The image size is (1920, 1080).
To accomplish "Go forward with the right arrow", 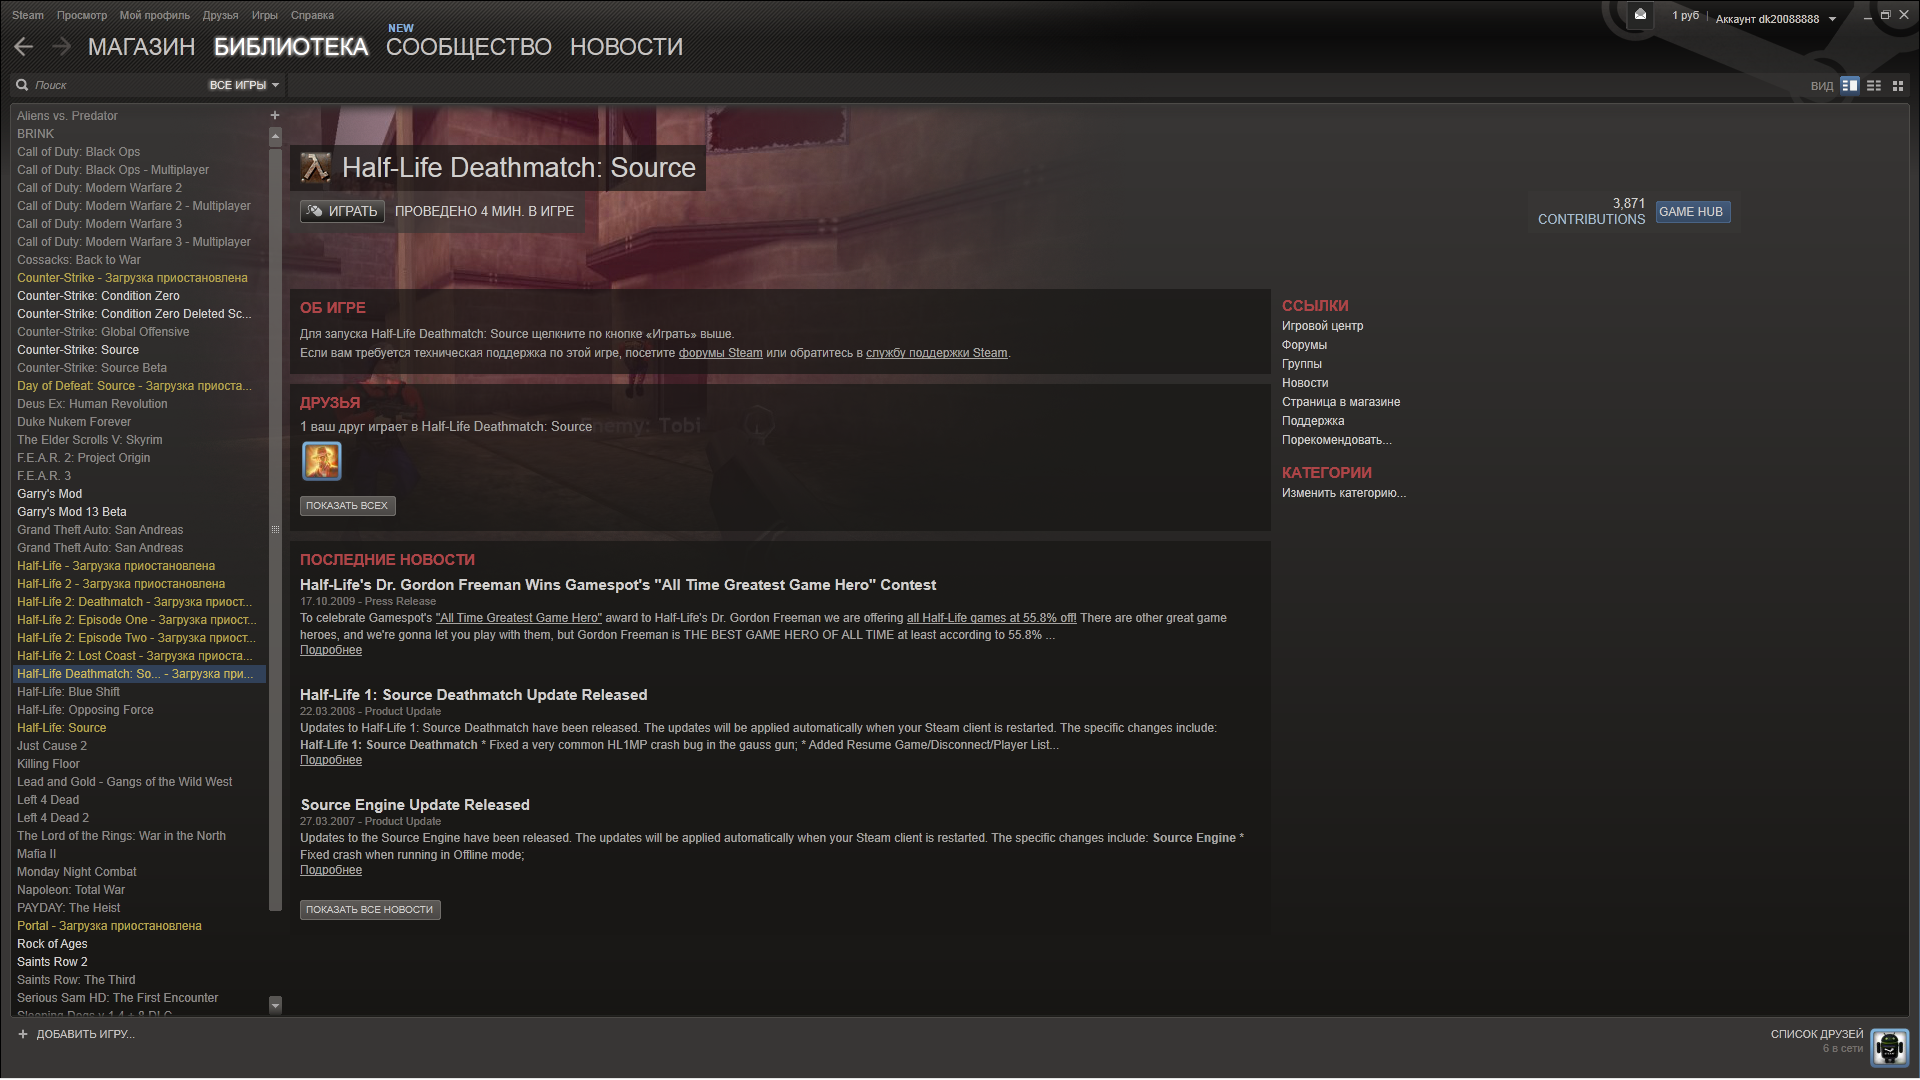I will coord(62,47).
